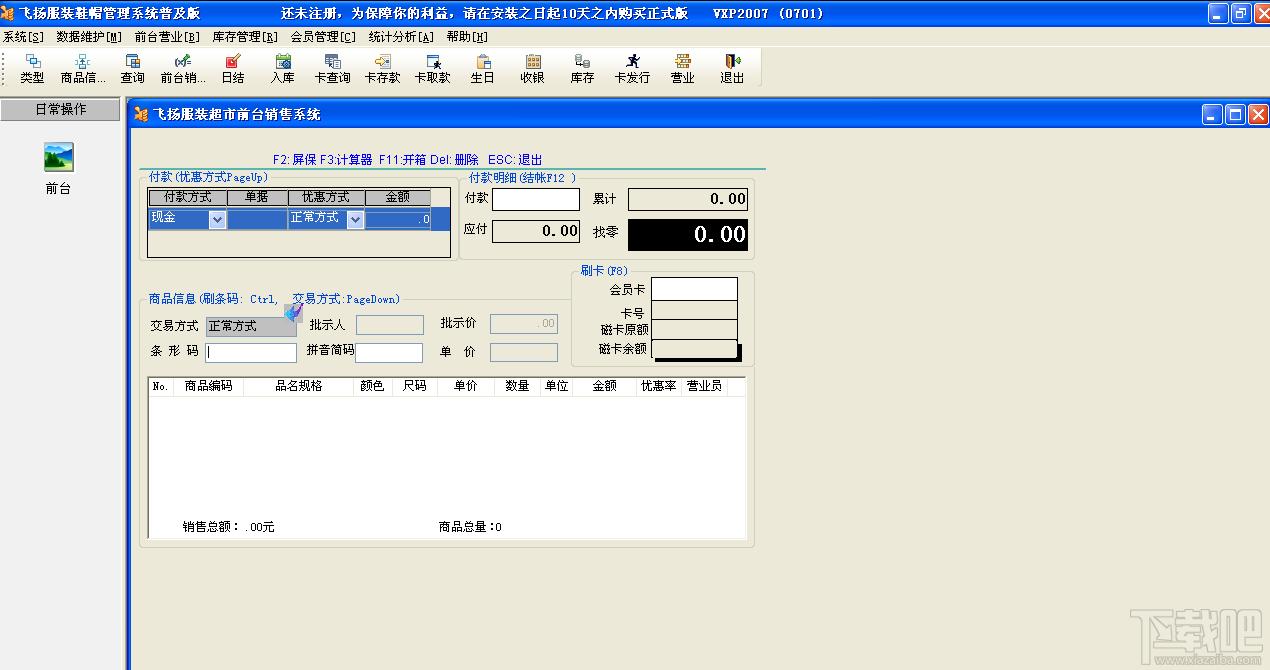This screenshot has height=670, width=1270.
Task: Expand the 正常方式 discount method dropdown
Action: (x=355, y=220)
